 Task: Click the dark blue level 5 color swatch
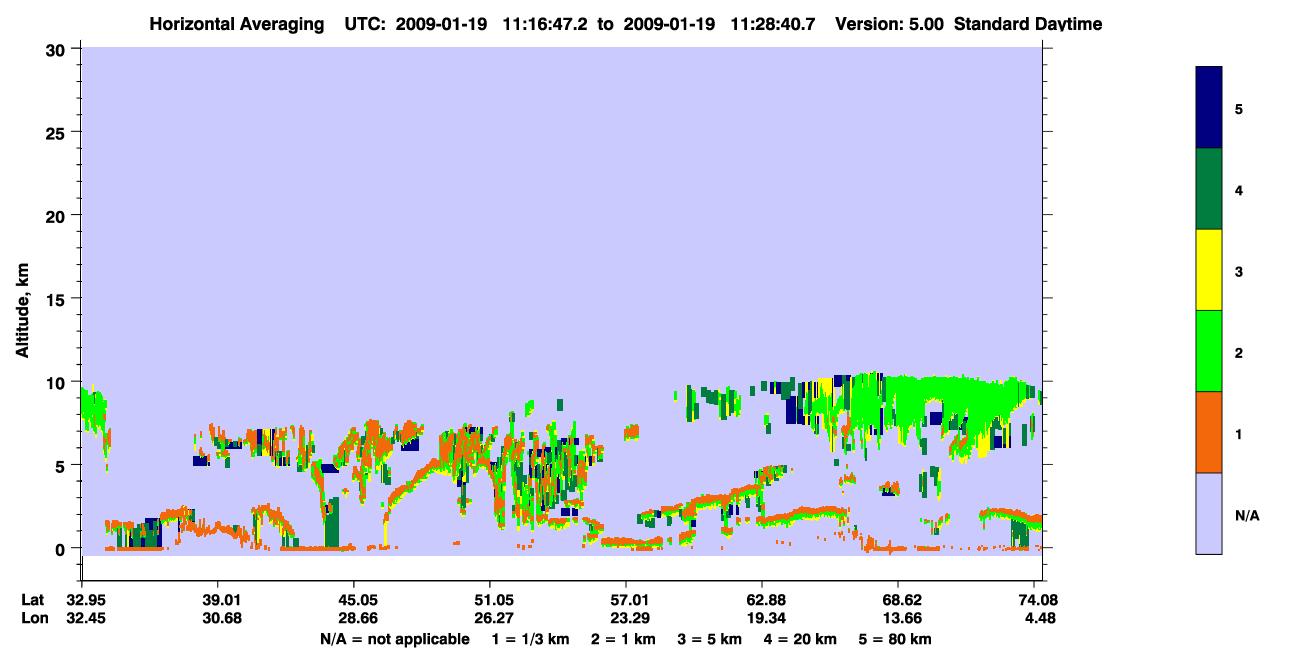(1209, 108)
